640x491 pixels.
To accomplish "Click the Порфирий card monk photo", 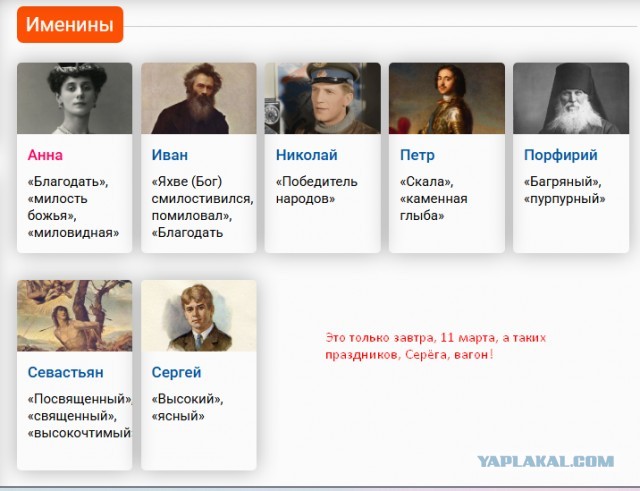I will pos(571,98).
